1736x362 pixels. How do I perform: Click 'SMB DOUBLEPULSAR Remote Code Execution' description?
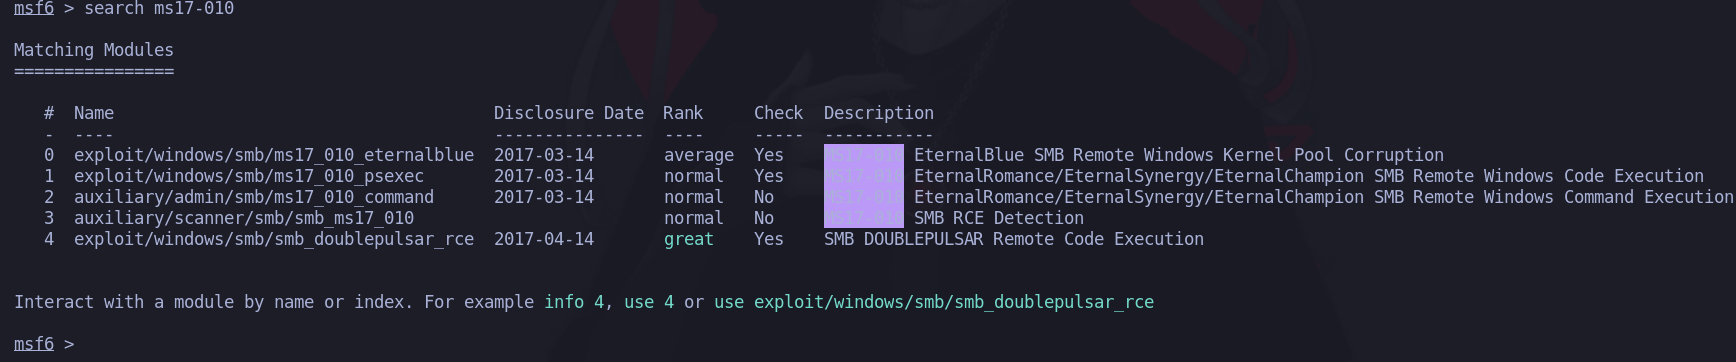1014,239
